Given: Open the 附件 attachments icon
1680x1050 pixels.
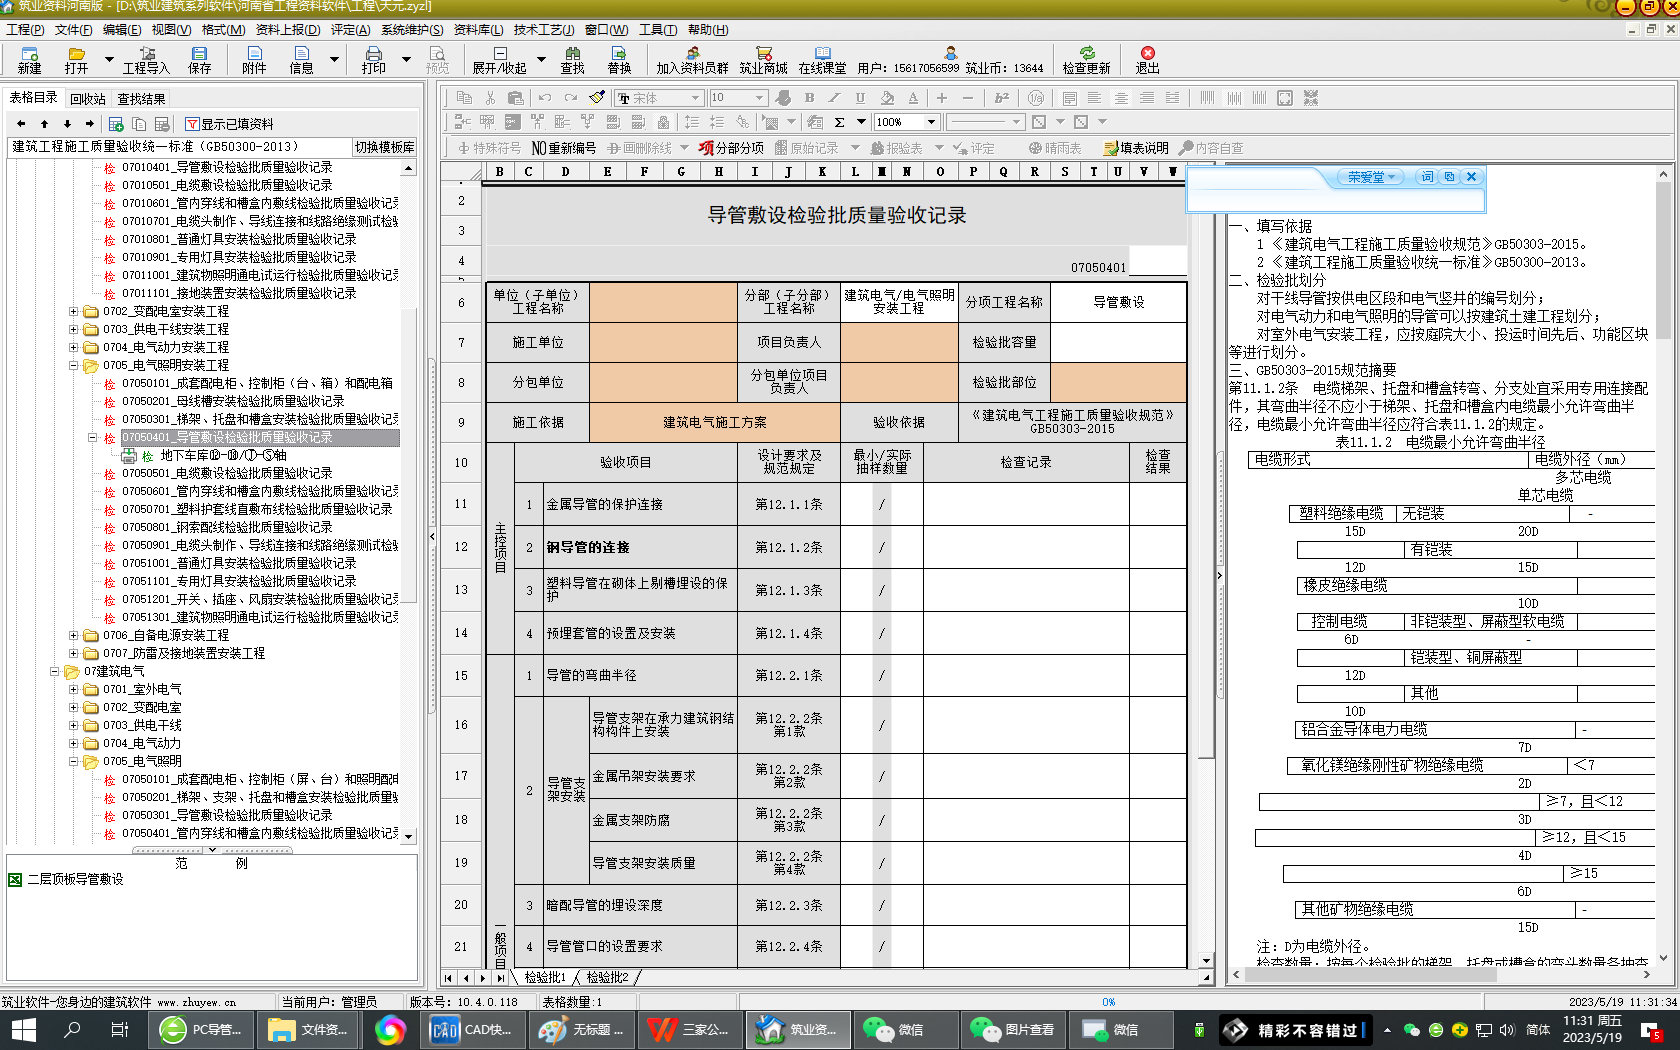Looking at the screenshot, I should [254, 60].
